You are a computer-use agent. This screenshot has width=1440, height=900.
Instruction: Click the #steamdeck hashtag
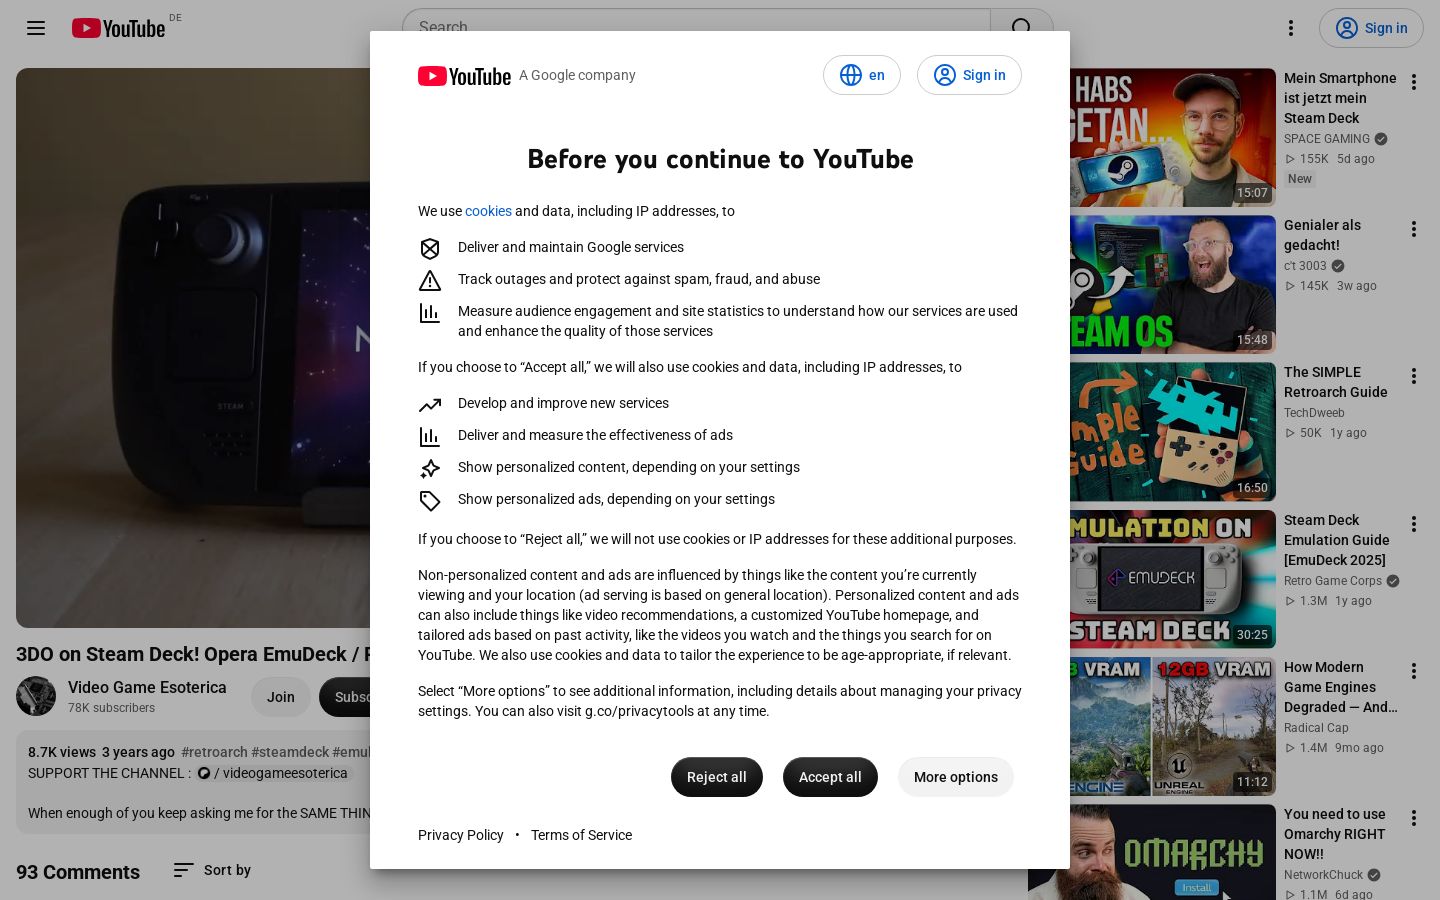pos(290,752)
